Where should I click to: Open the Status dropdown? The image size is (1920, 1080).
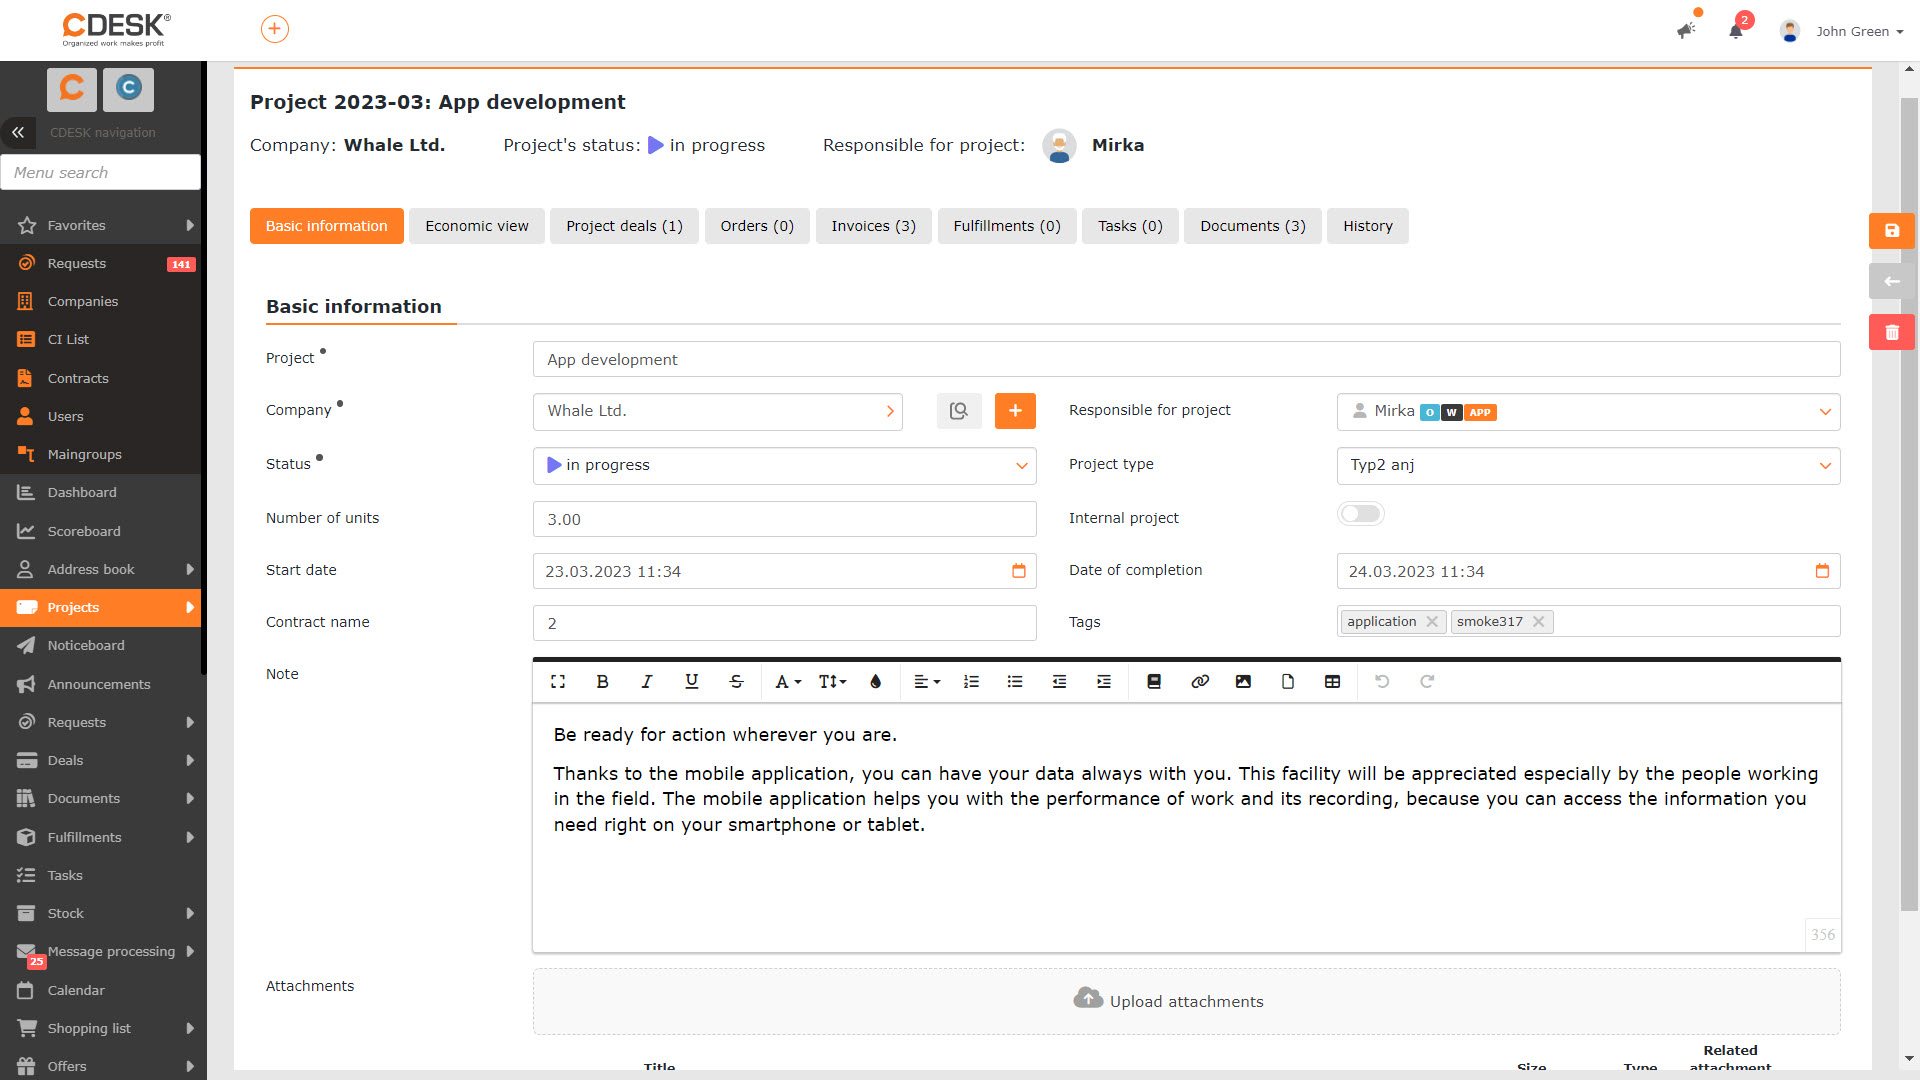tap(785, 466)
